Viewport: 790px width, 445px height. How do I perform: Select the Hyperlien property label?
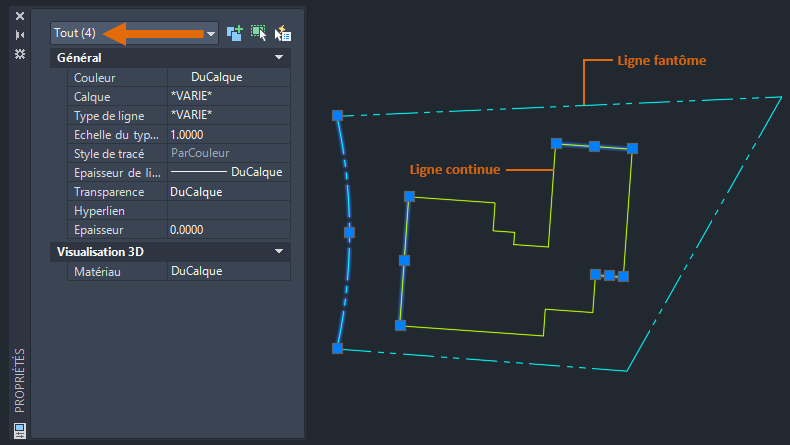pos(99,211)
